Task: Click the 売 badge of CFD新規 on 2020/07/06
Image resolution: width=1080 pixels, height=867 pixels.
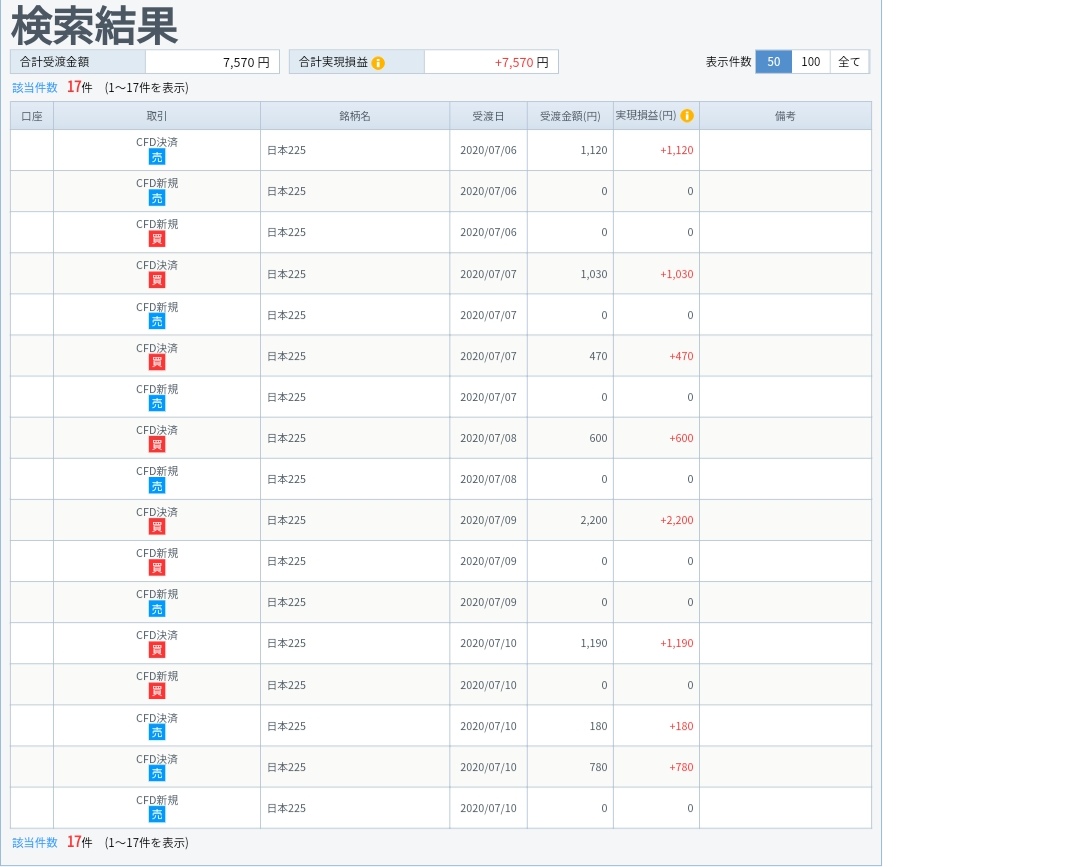Action: (157, 198)
